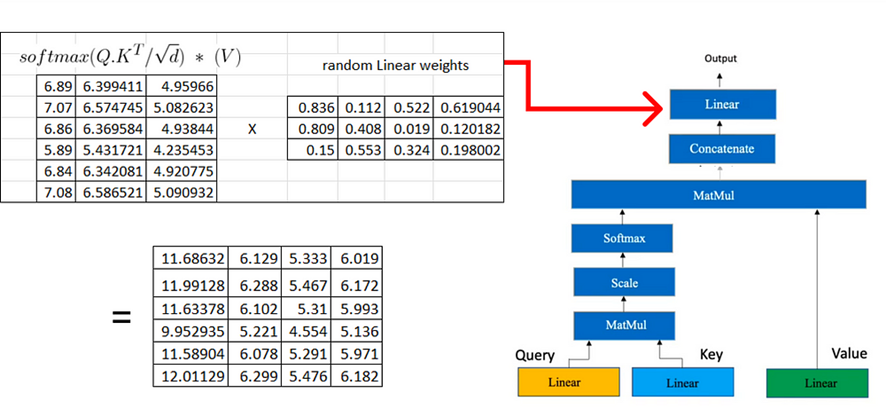Select the Concatenate block in the diagram
Screen dimensions: 886x409
722,149
